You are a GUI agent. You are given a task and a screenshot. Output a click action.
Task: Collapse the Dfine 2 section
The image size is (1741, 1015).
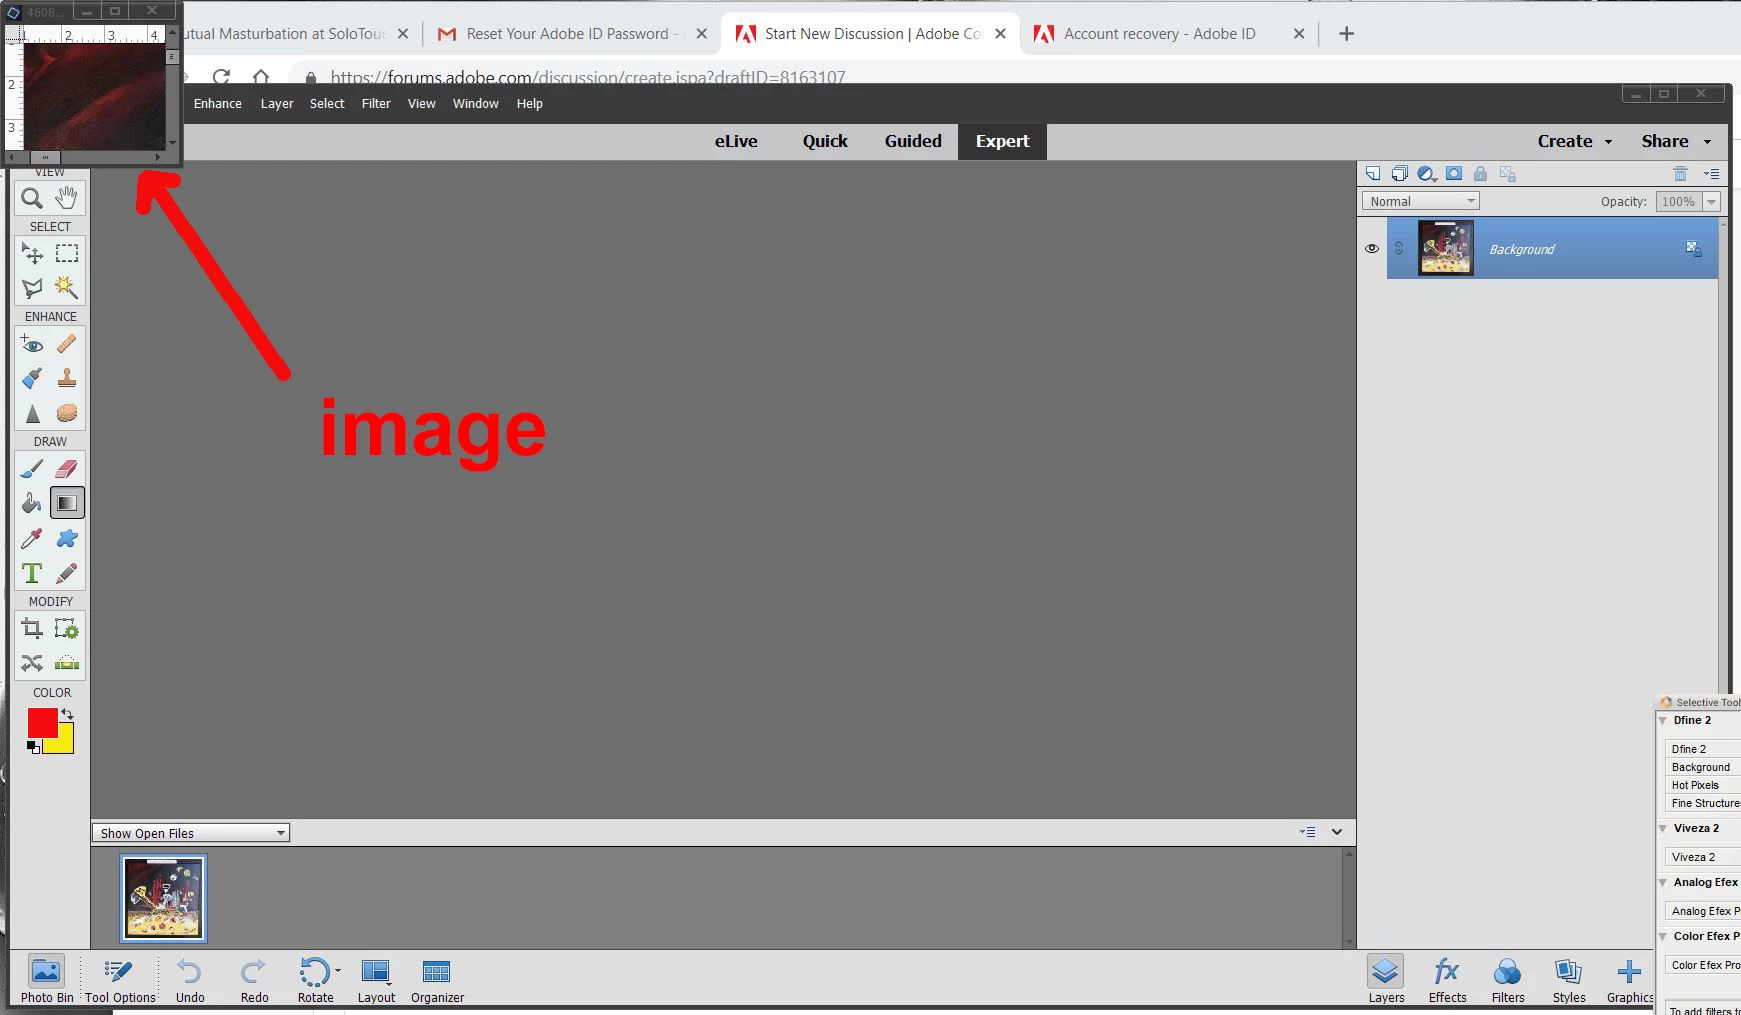[x=1663, y=720]
